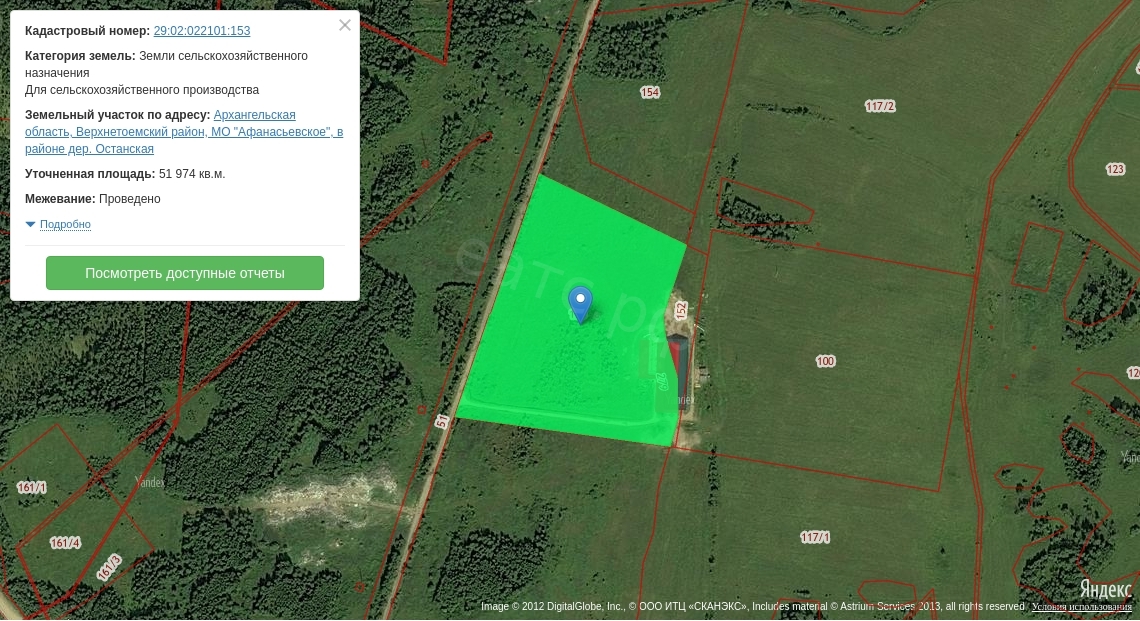Click parcel label 117/1
Viewport: 1140px width, 621px height.
tap(815, 537)
